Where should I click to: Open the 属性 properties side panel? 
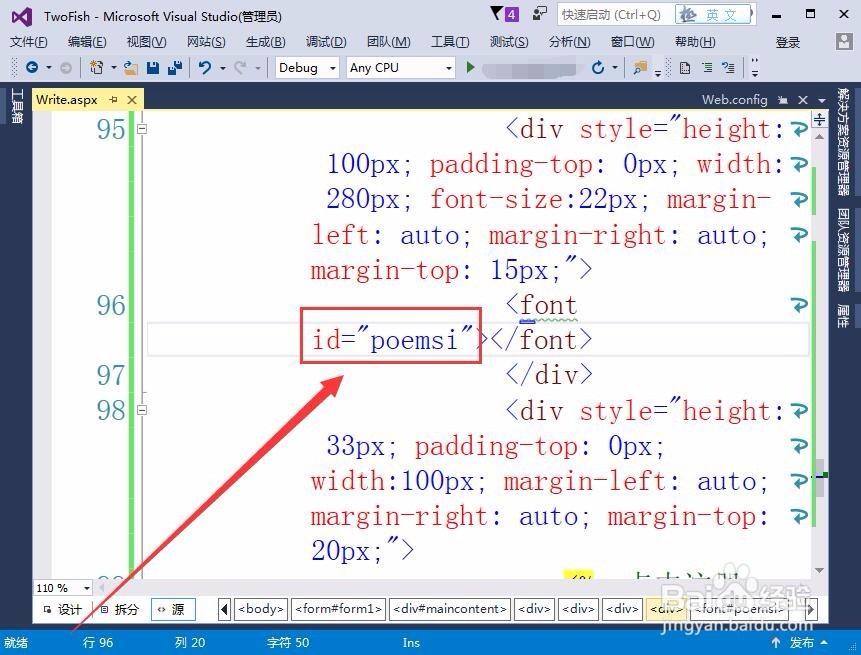click(x=844, y=316)
